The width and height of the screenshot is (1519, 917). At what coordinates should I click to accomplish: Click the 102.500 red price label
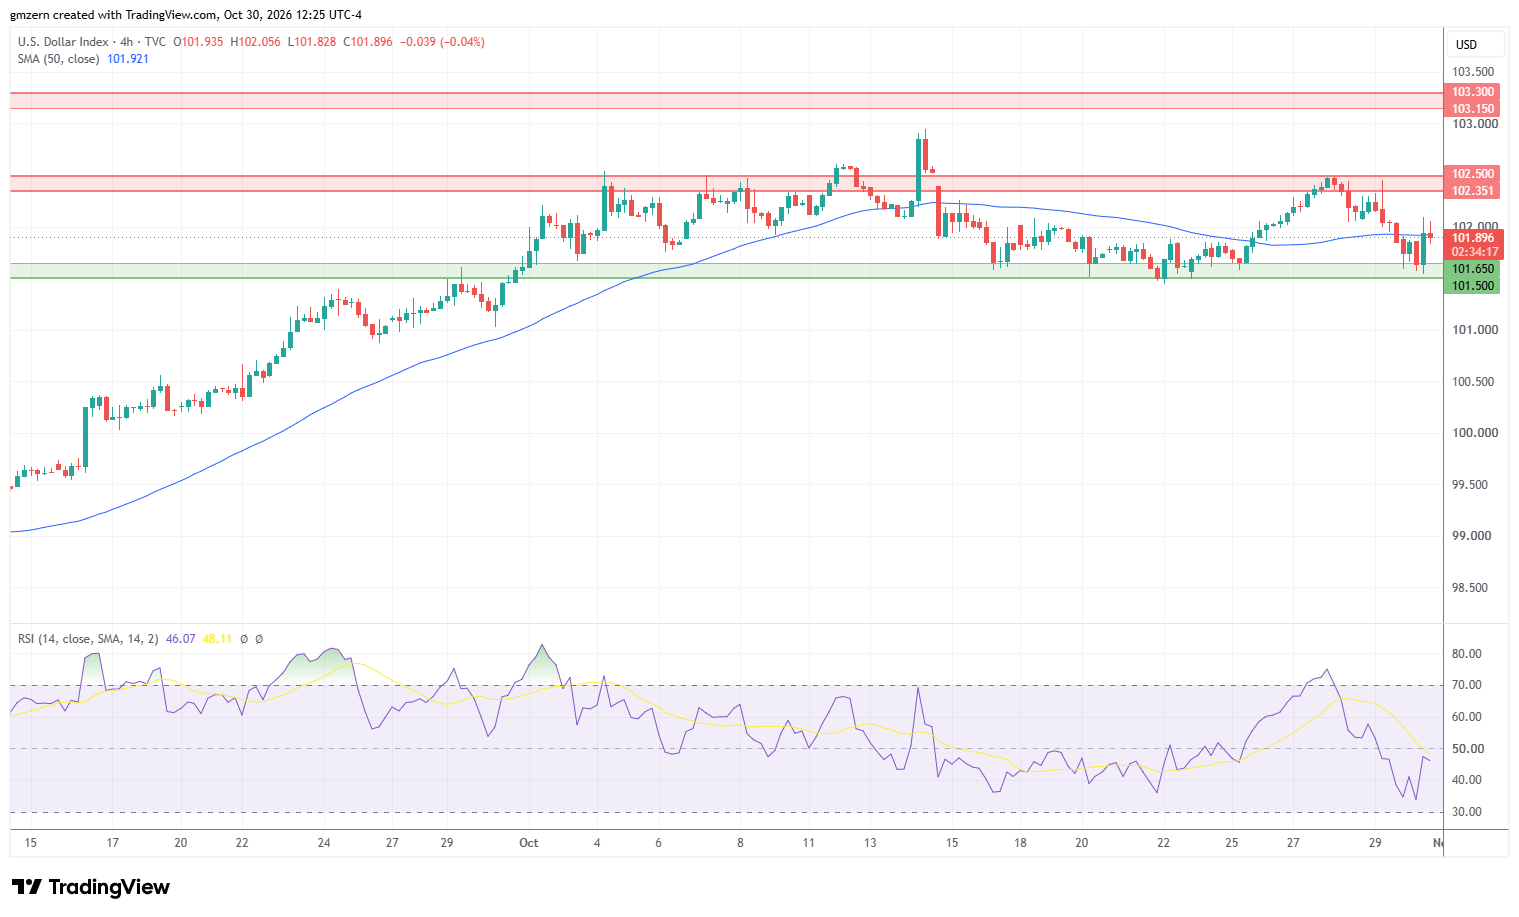pos(1473,174)
